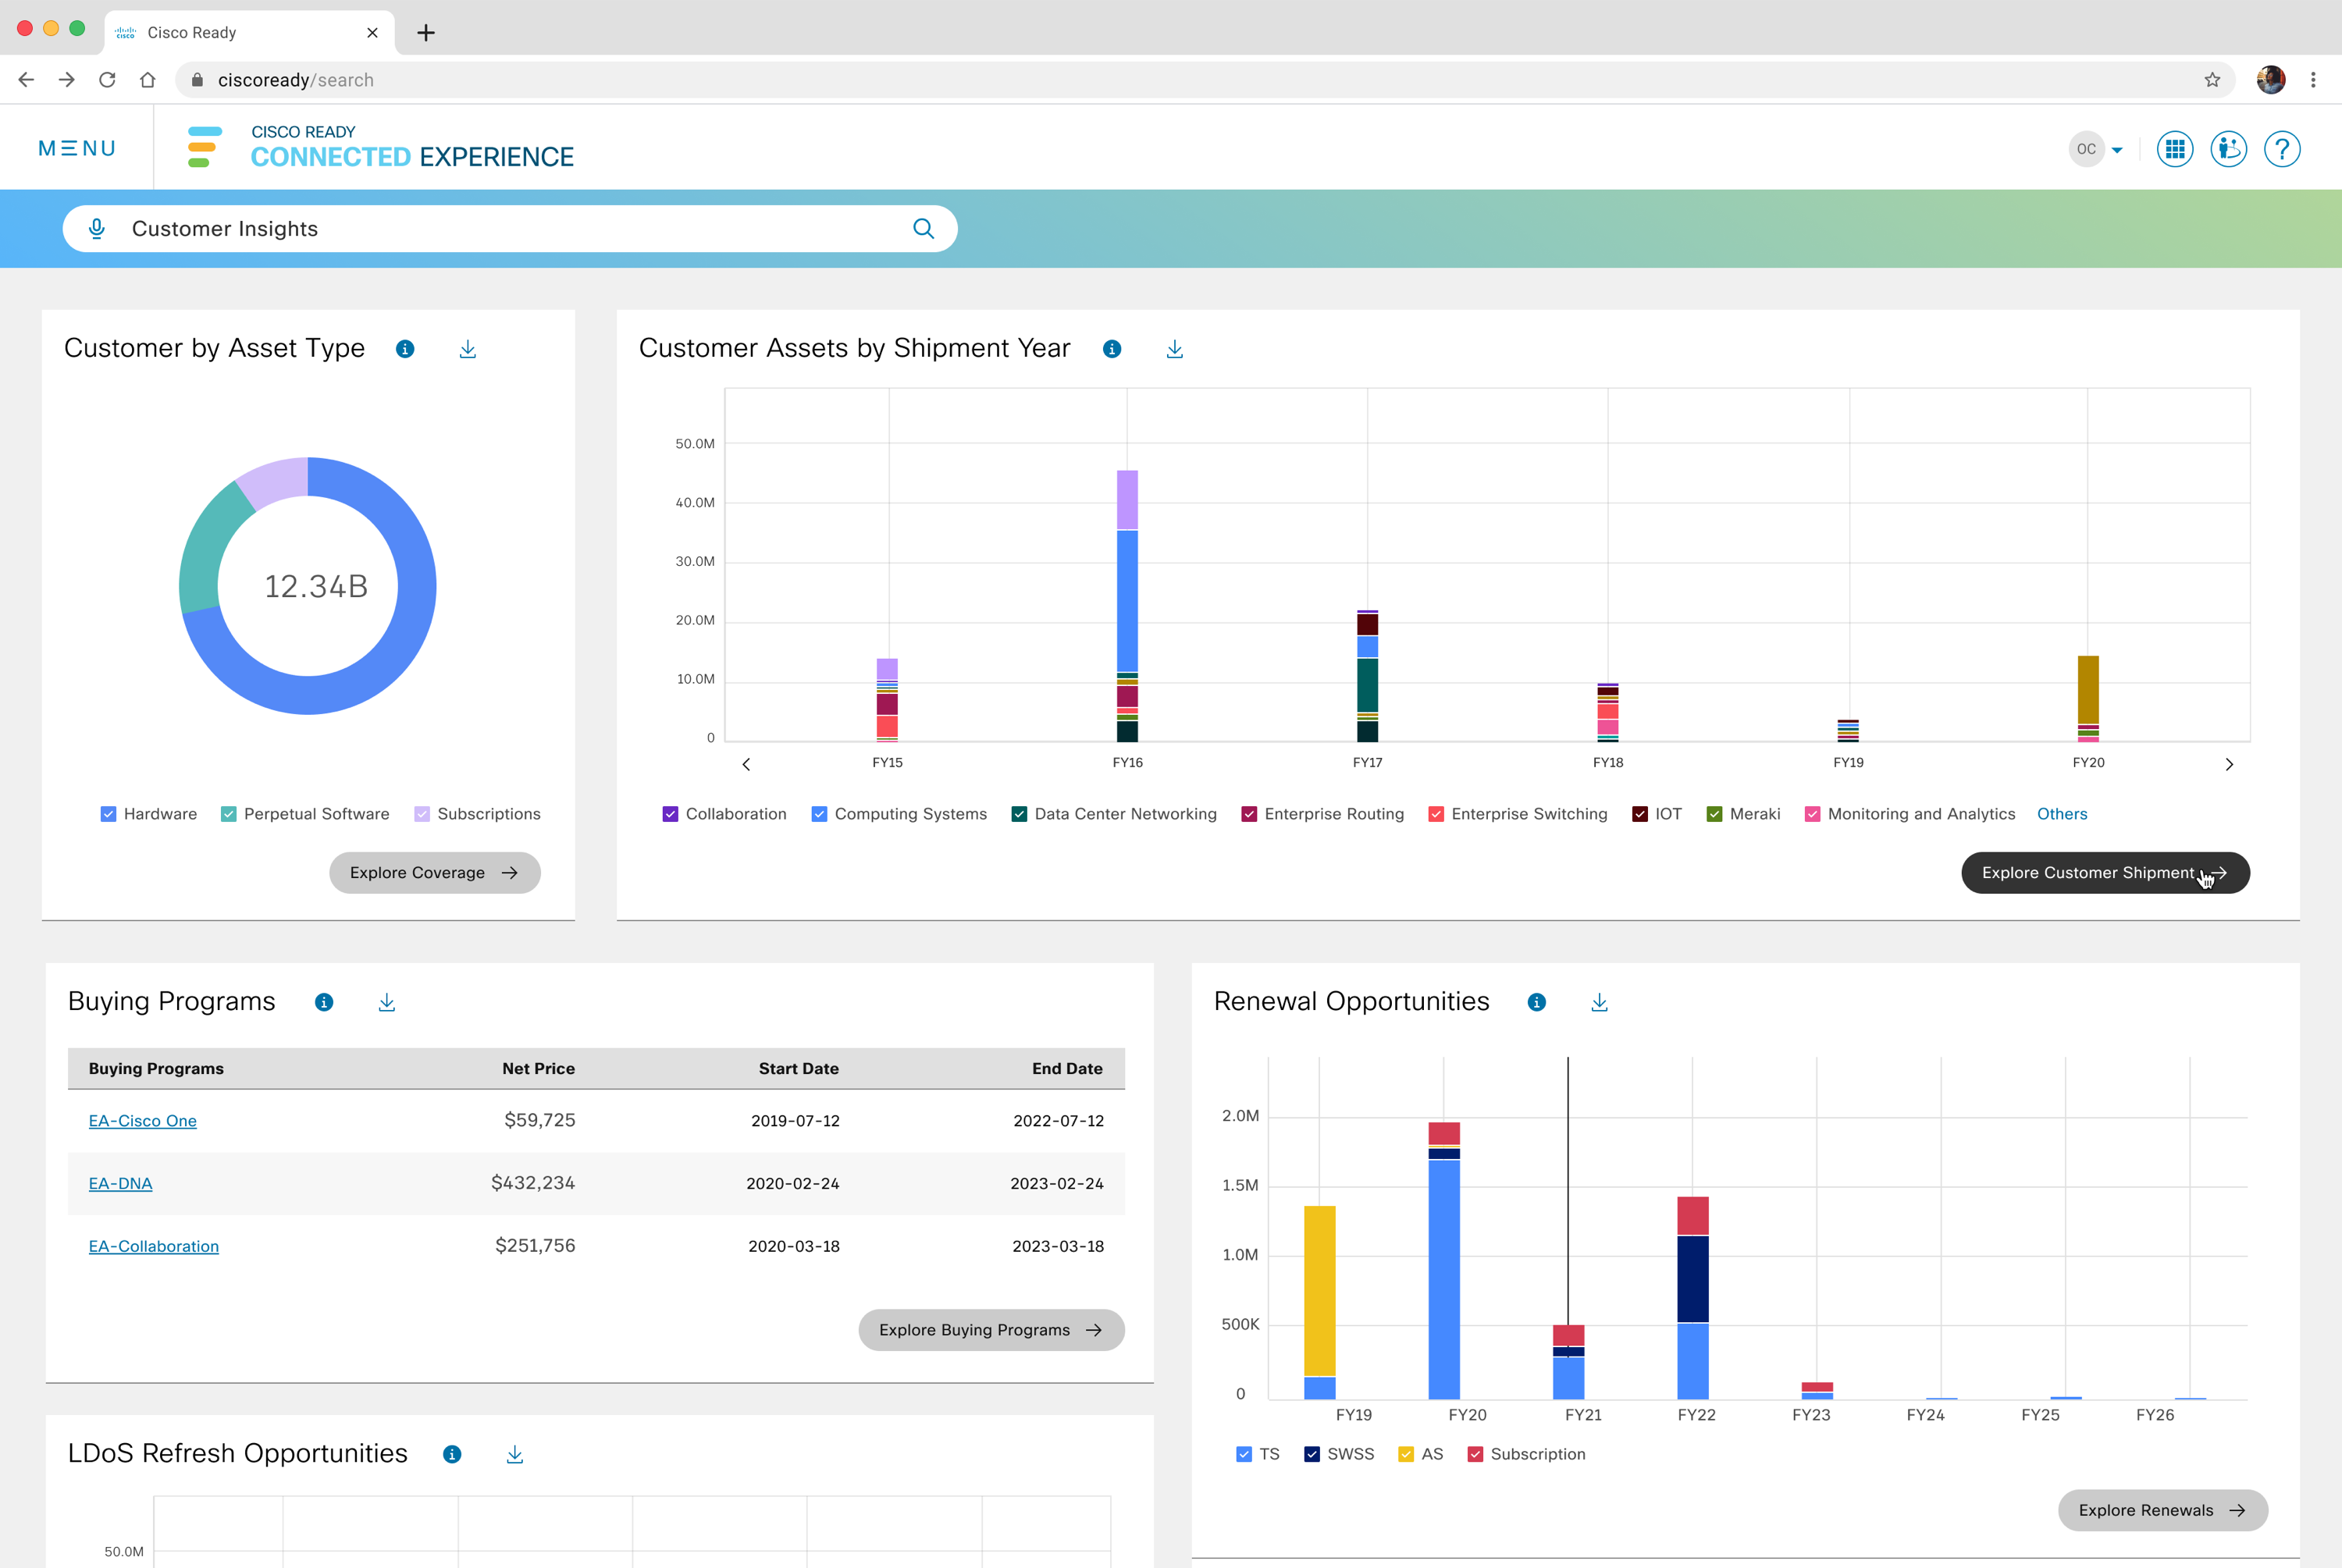Click the user guidance icon beside apps grid
The image size is (2342, 1568).
click(x=2228, y=149)
